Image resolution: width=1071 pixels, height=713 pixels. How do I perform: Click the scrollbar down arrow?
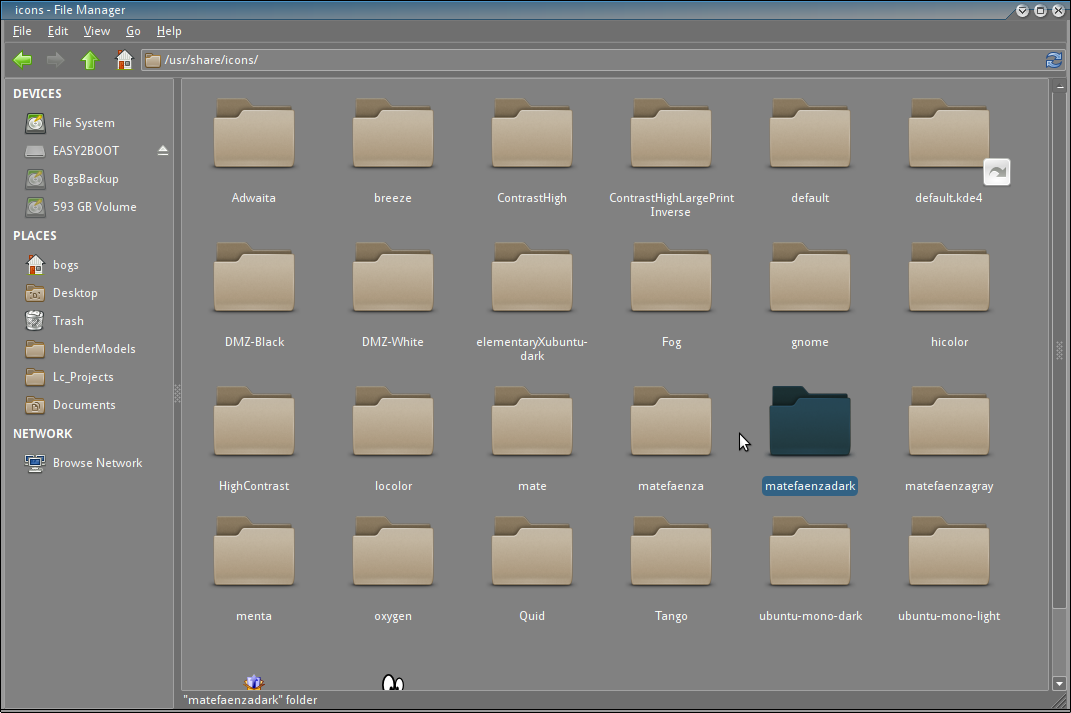coord(1059,684)
